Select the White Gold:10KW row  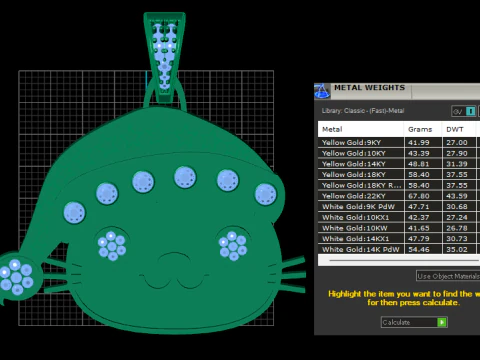pyautogui.click(x=399, y=228)
